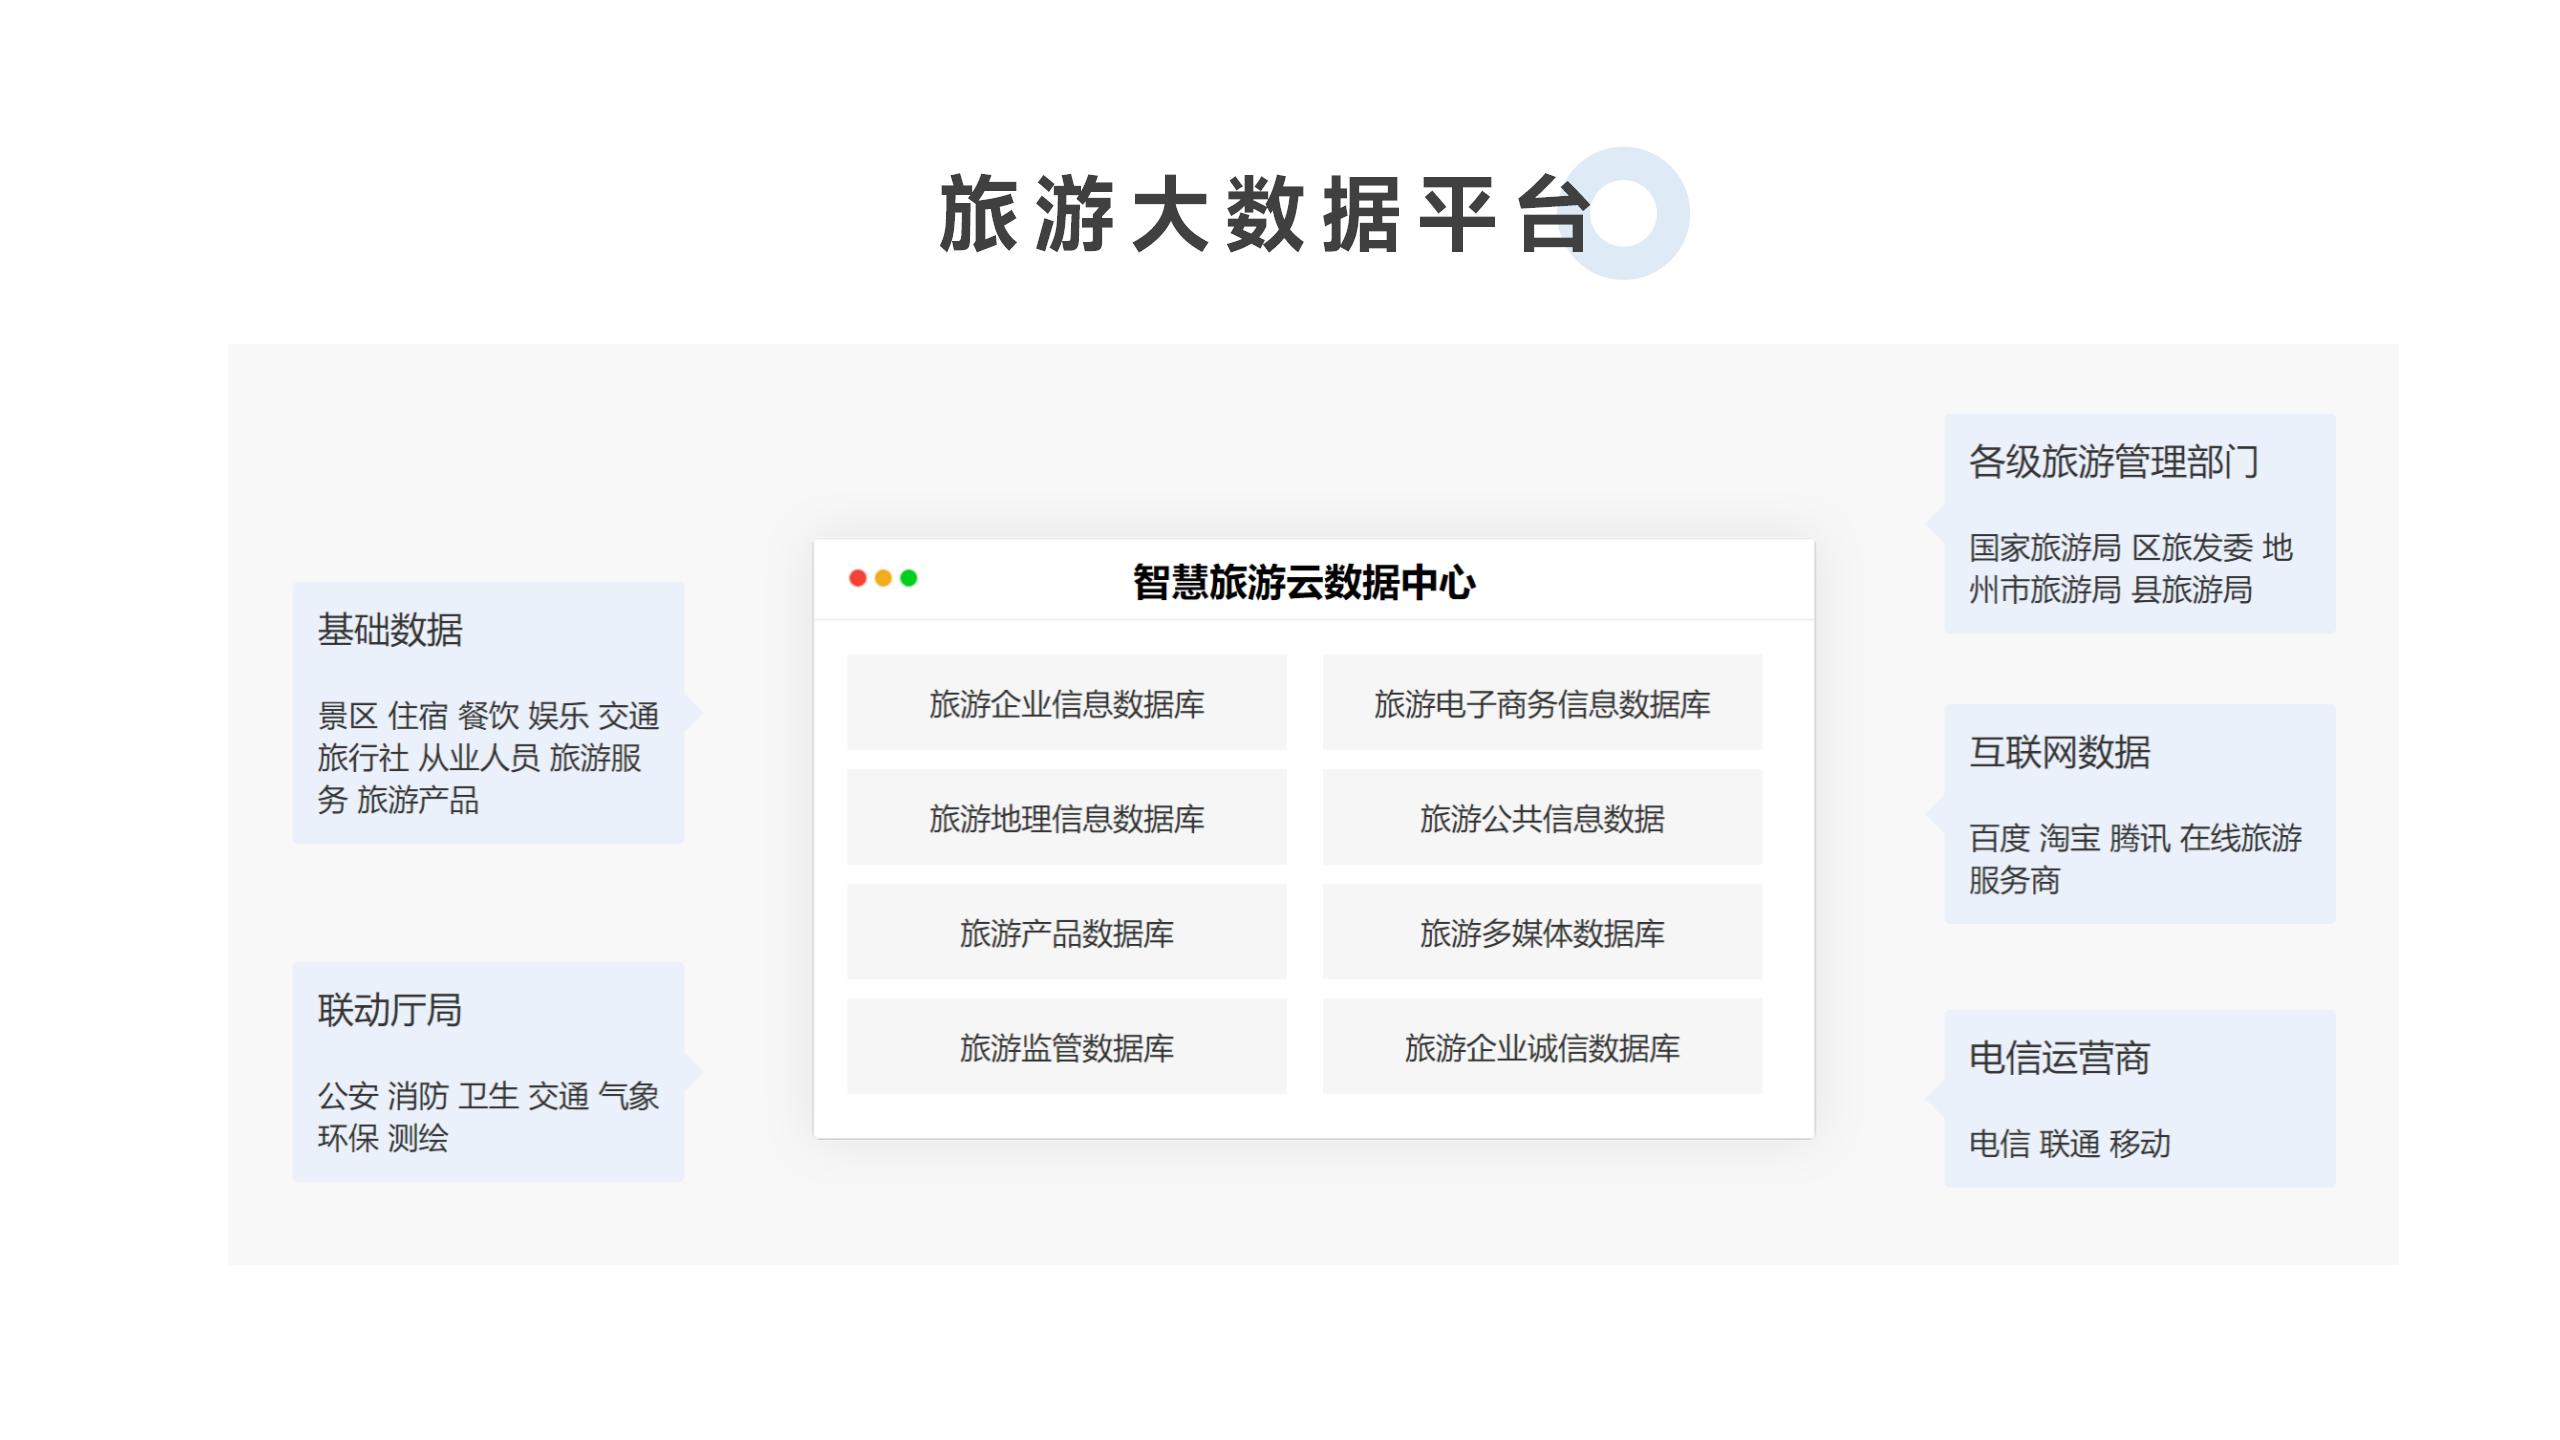Select the 联动厅局 card heading
Viewport: 2560px width, 1440px height.
click(x=390, y=1010)
